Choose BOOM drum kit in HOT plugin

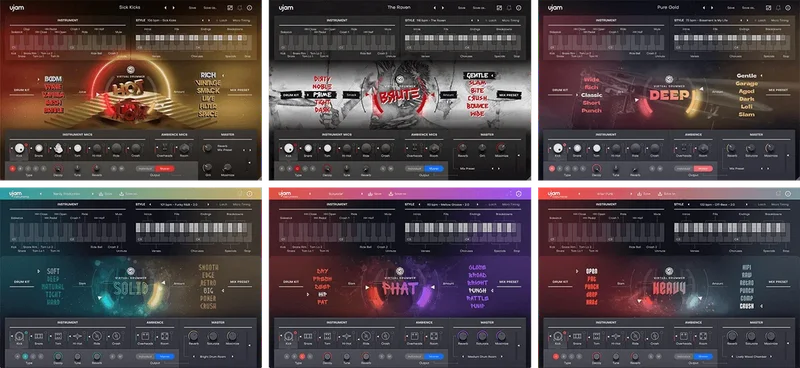[x=54, y=79]
